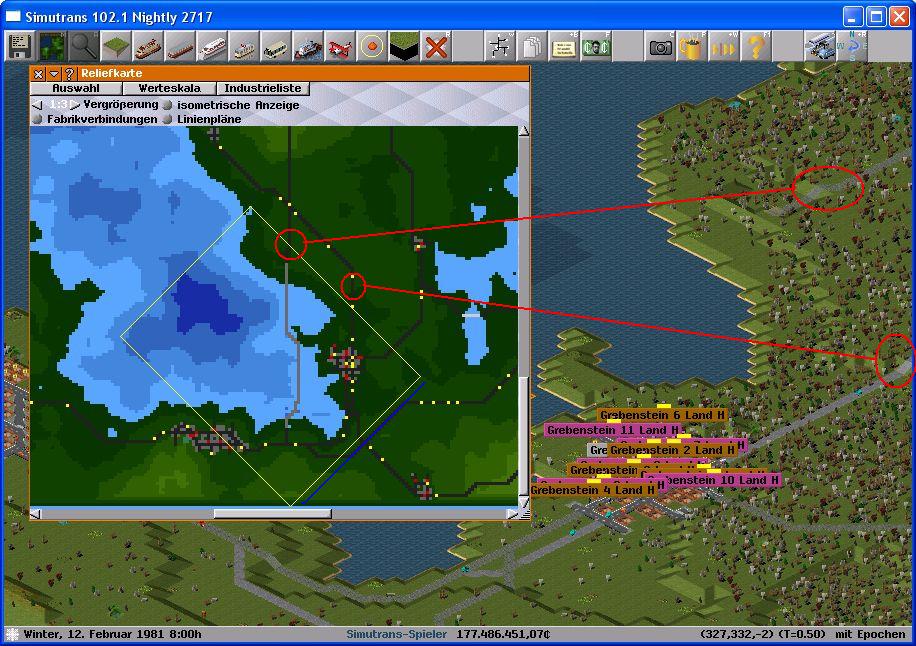Select the landscape terrain tool icon
The height and width of the screenshot is (646, 916).
(115, 46)
